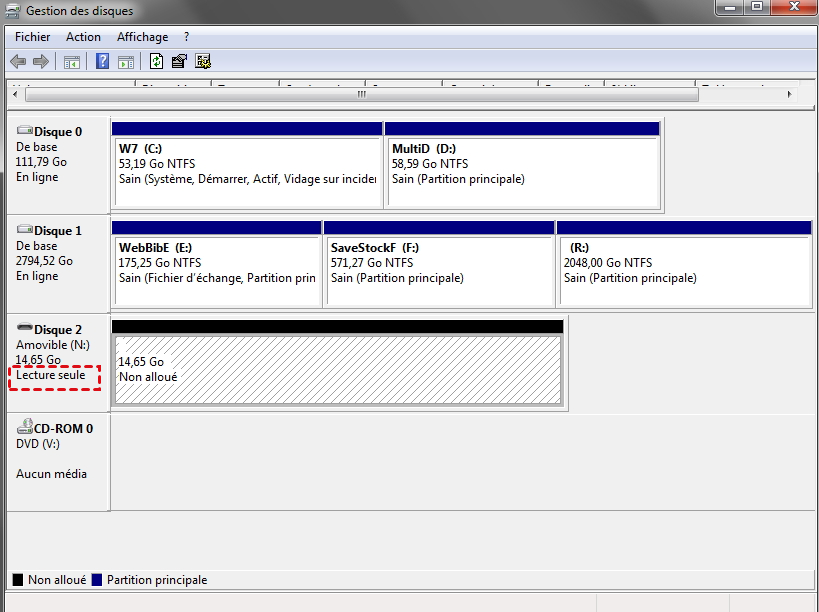Open Properties via the toolbar icon

tap(179, 62)
